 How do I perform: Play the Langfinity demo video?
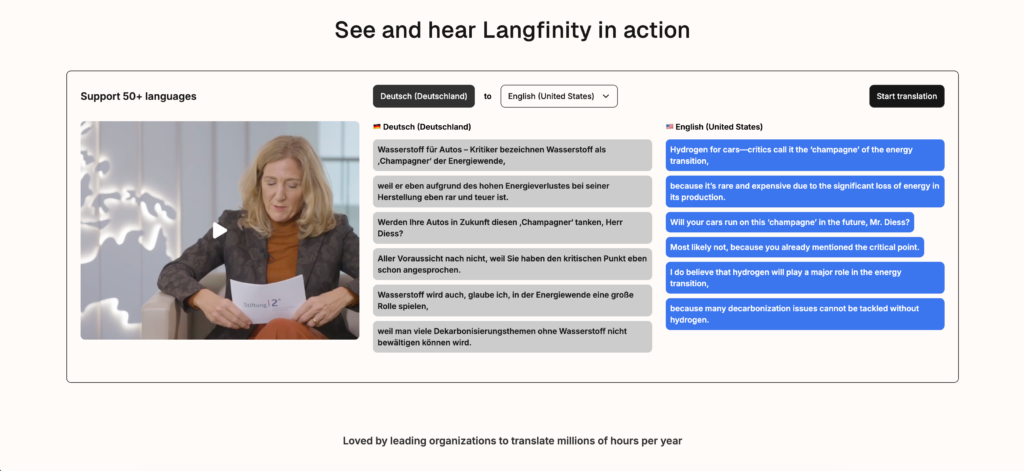(x=219, y=231)
